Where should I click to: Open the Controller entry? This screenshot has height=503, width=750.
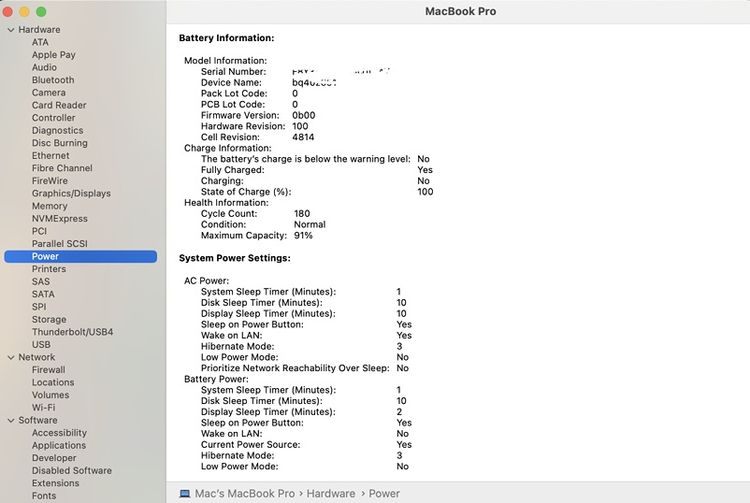(x=54, y=118)
